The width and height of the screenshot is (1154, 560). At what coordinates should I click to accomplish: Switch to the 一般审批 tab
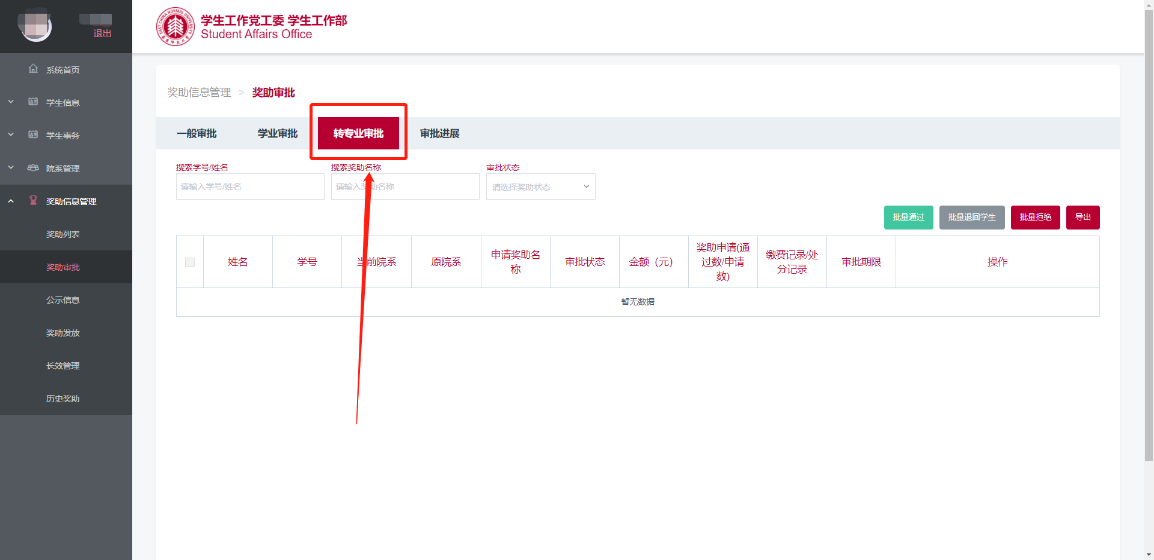point(196,133)
